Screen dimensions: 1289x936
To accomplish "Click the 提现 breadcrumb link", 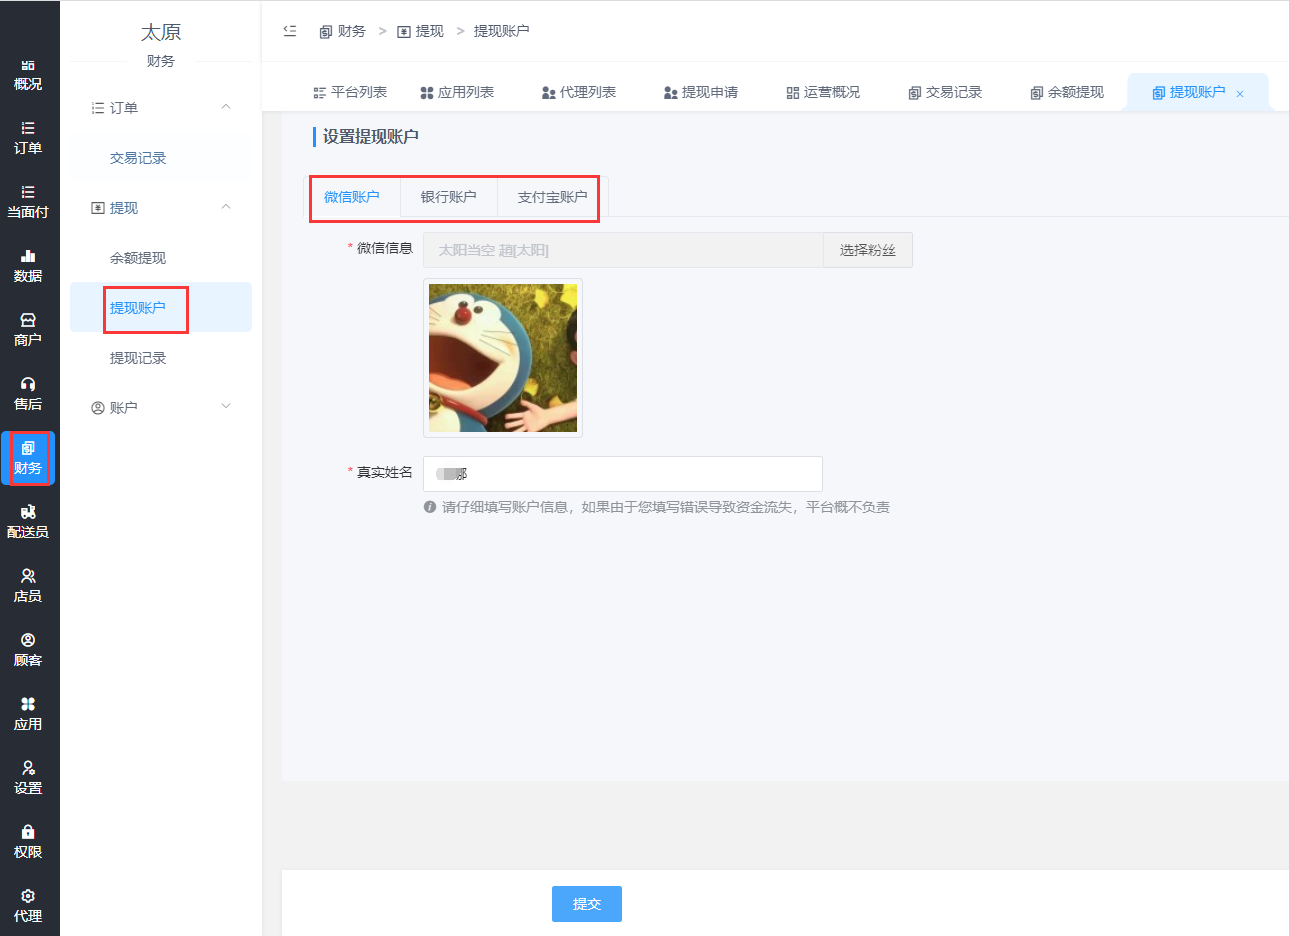I will (420, 31).
